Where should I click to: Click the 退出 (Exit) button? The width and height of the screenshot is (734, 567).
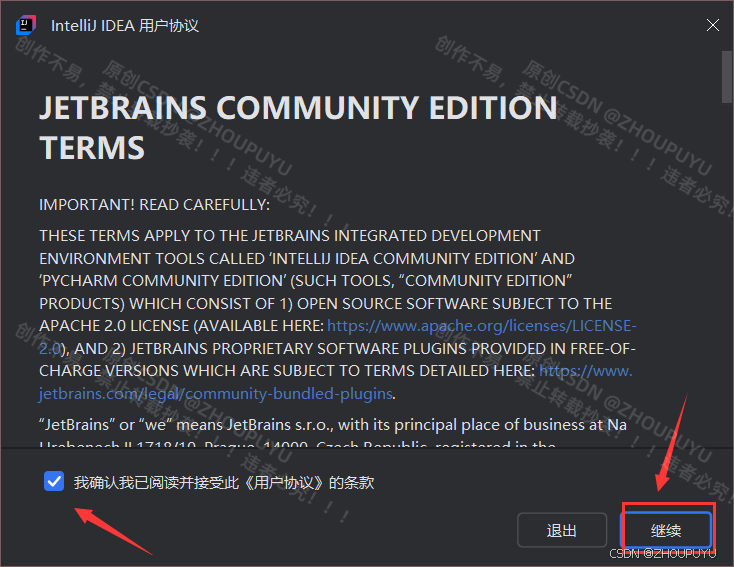point(562,530)
